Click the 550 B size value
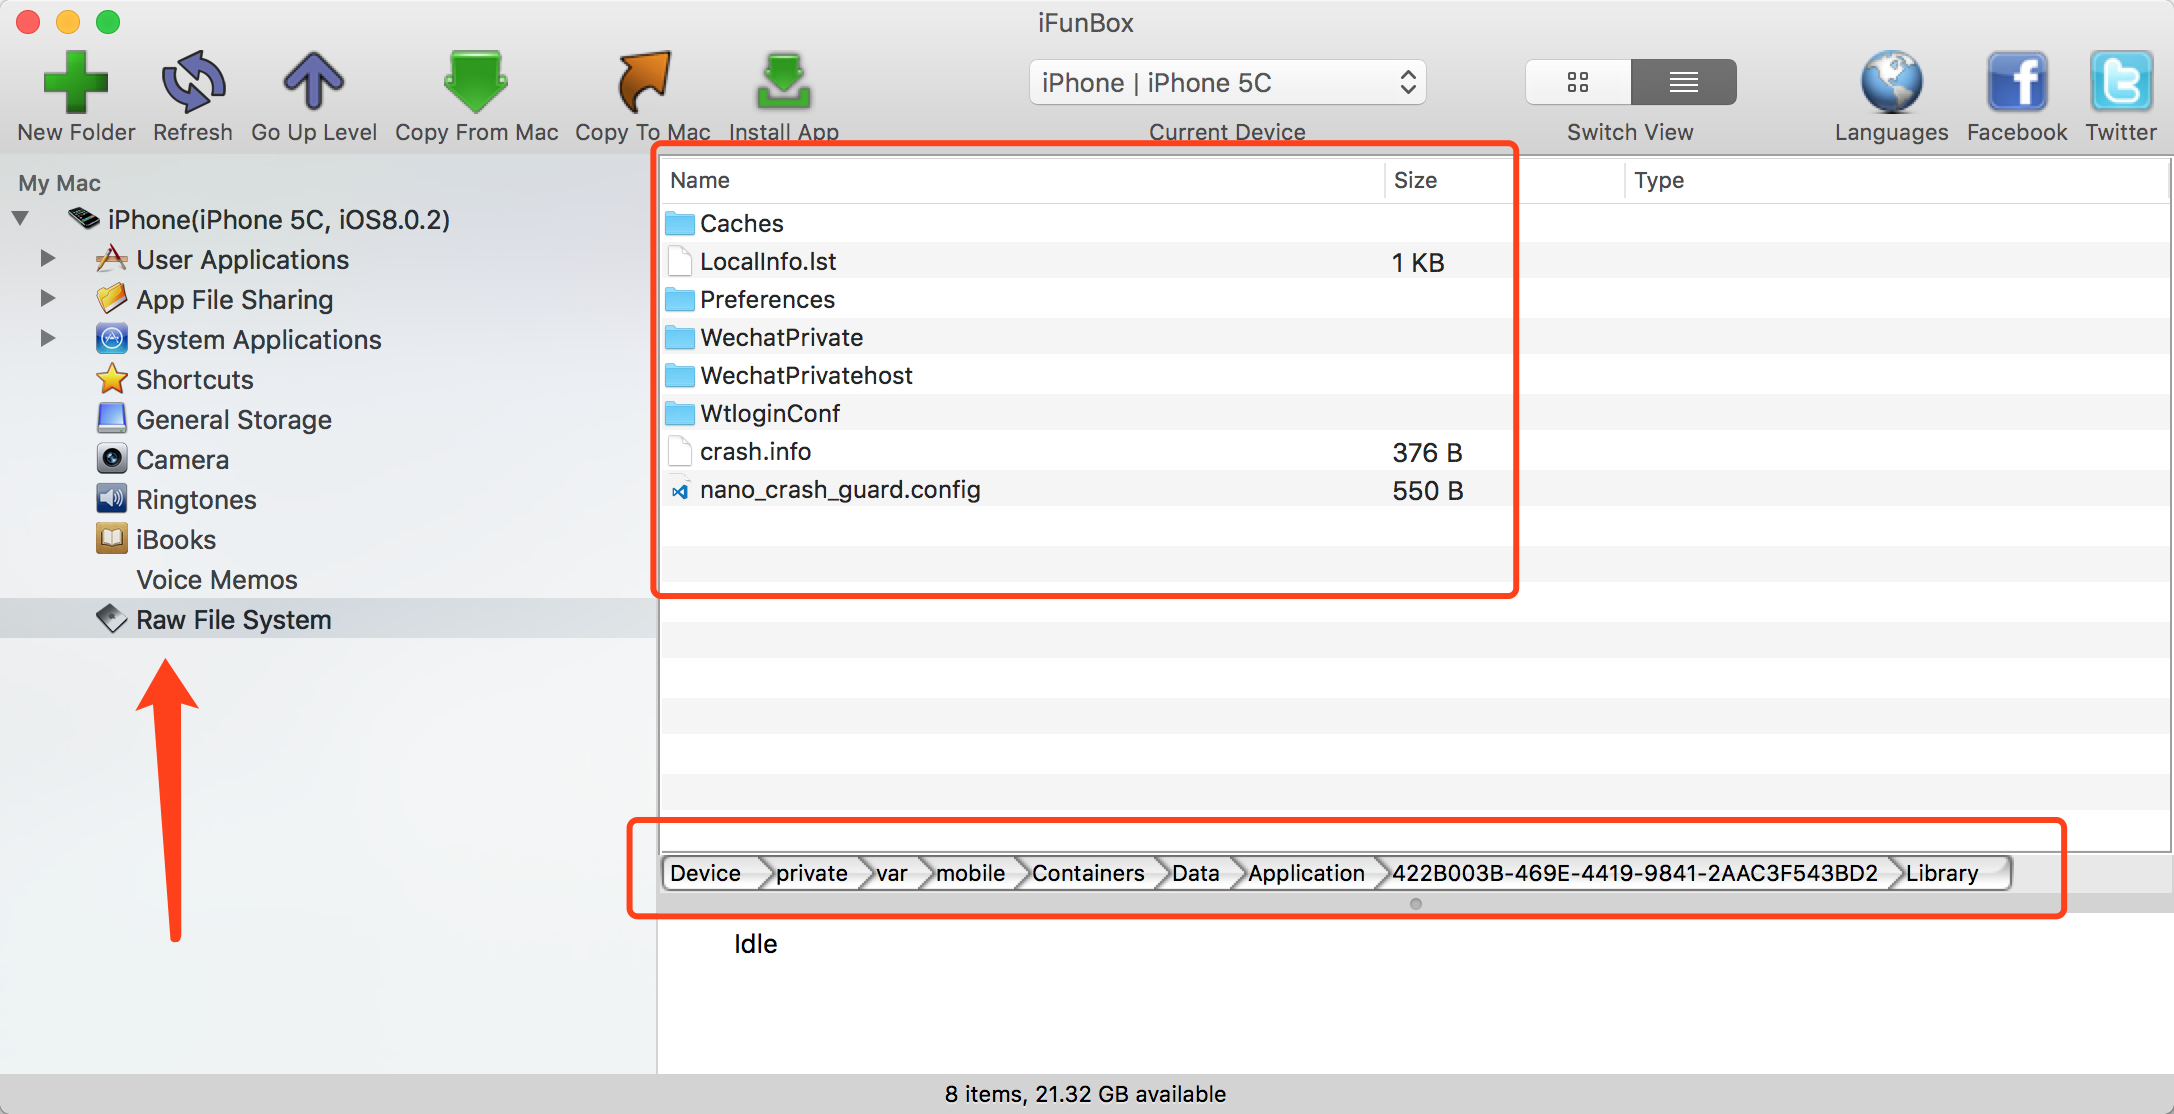 point(1427,491)
